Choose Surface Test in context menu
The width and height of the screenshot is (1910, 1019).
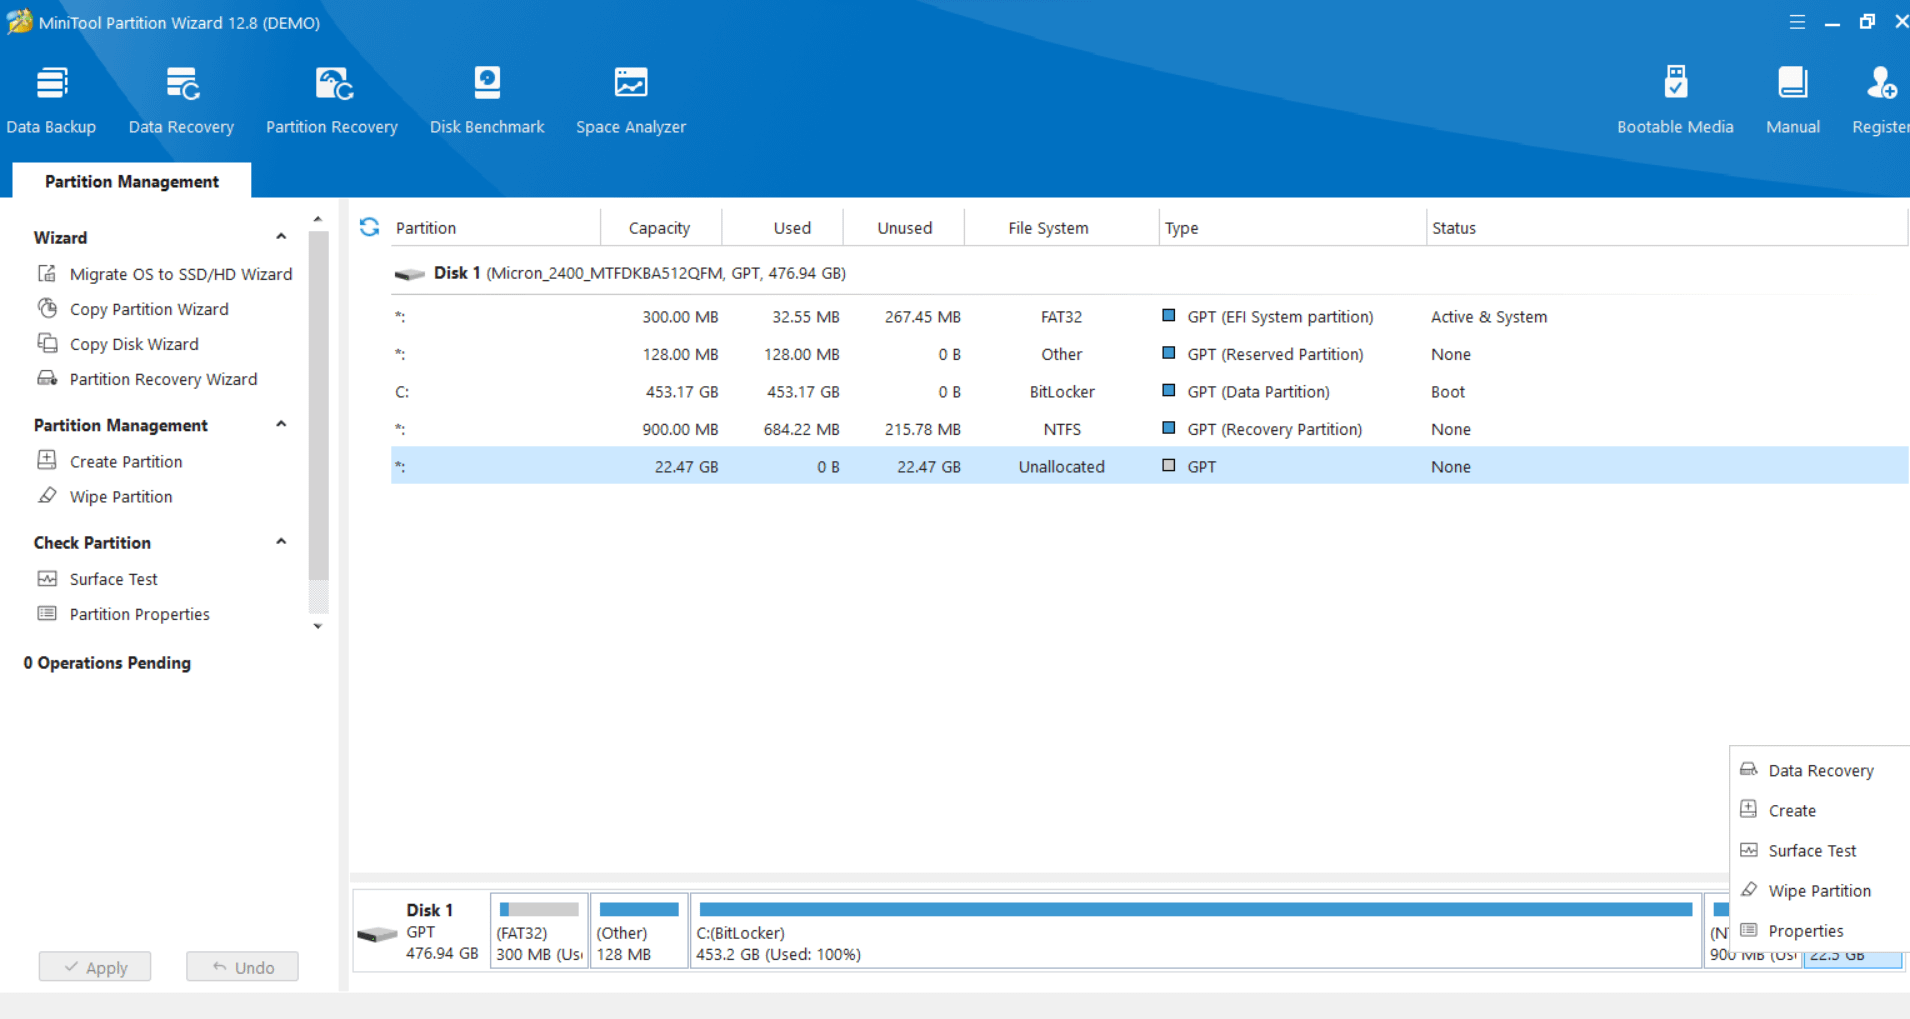[1820, 850]
